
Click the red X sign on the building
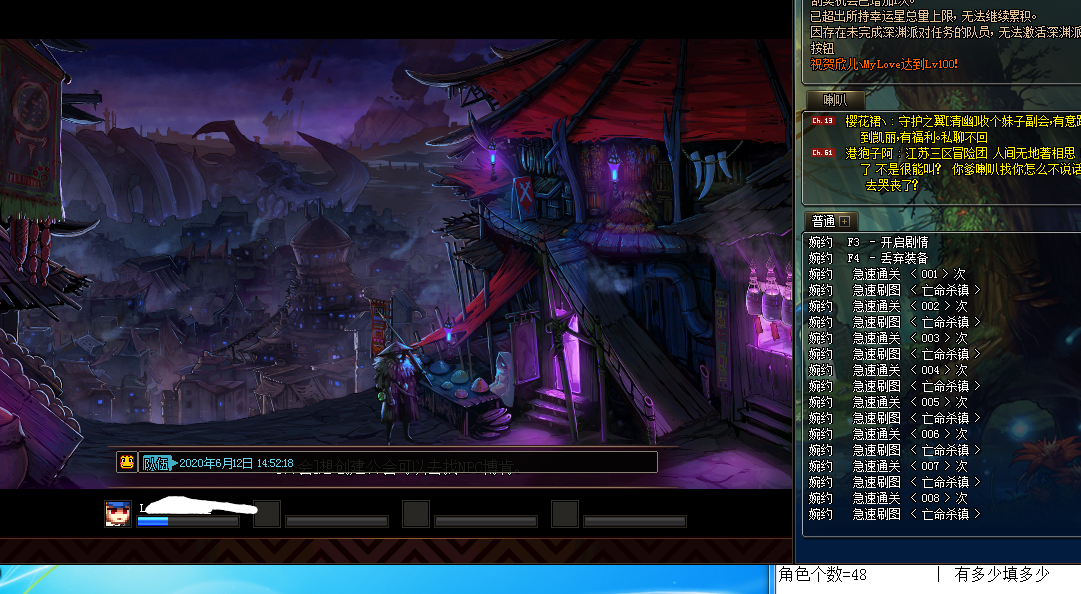pos(525,196)
